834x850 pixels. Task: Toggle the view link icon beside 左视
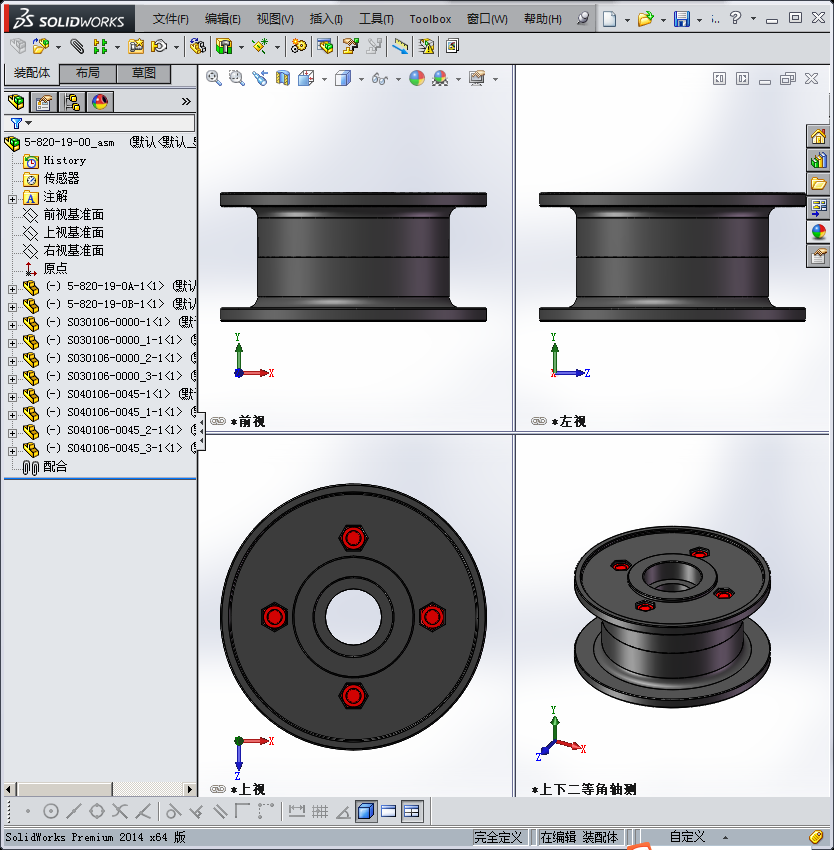pyautogui.click(x=539, y=421)
